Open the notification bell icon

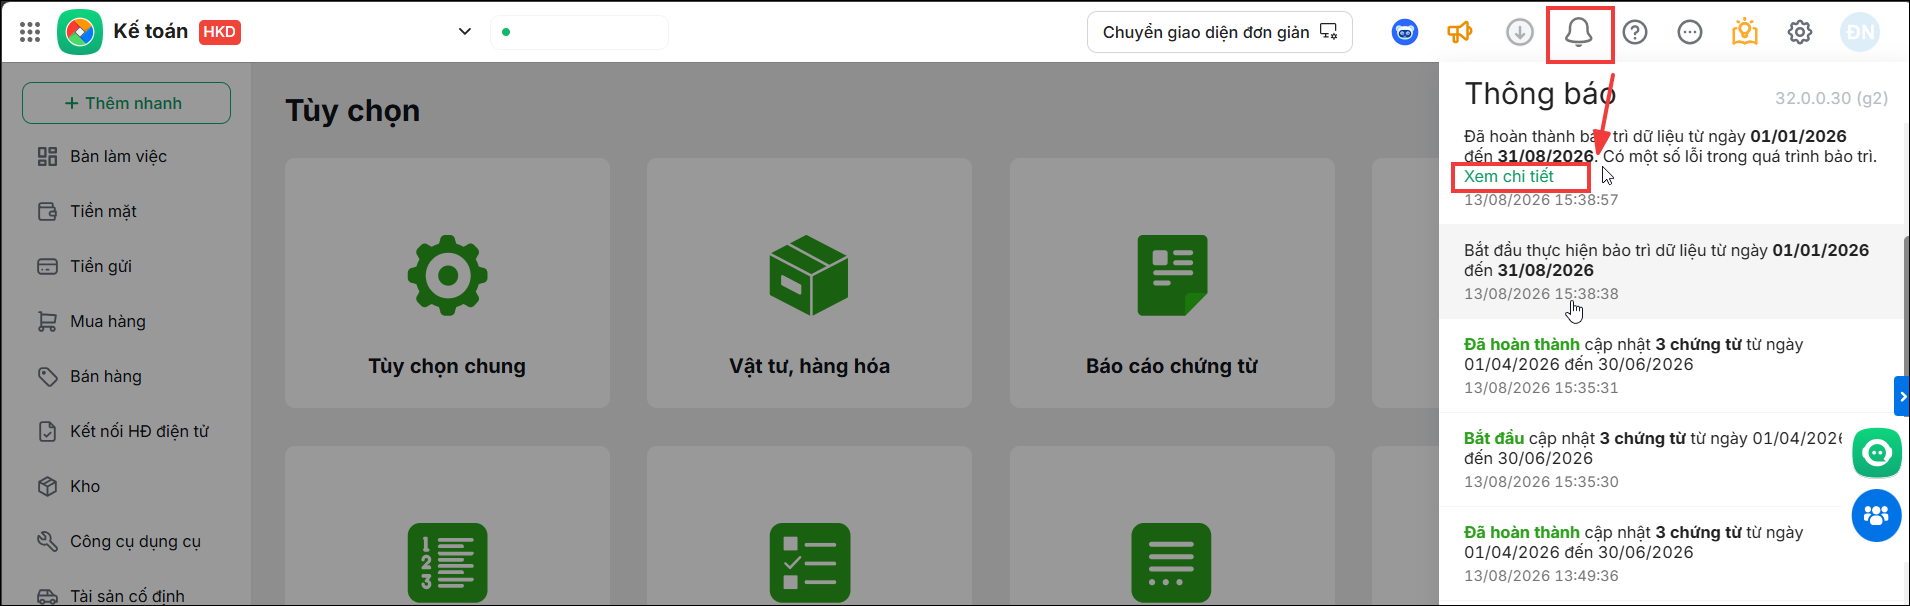click(x=1578, y=32)
